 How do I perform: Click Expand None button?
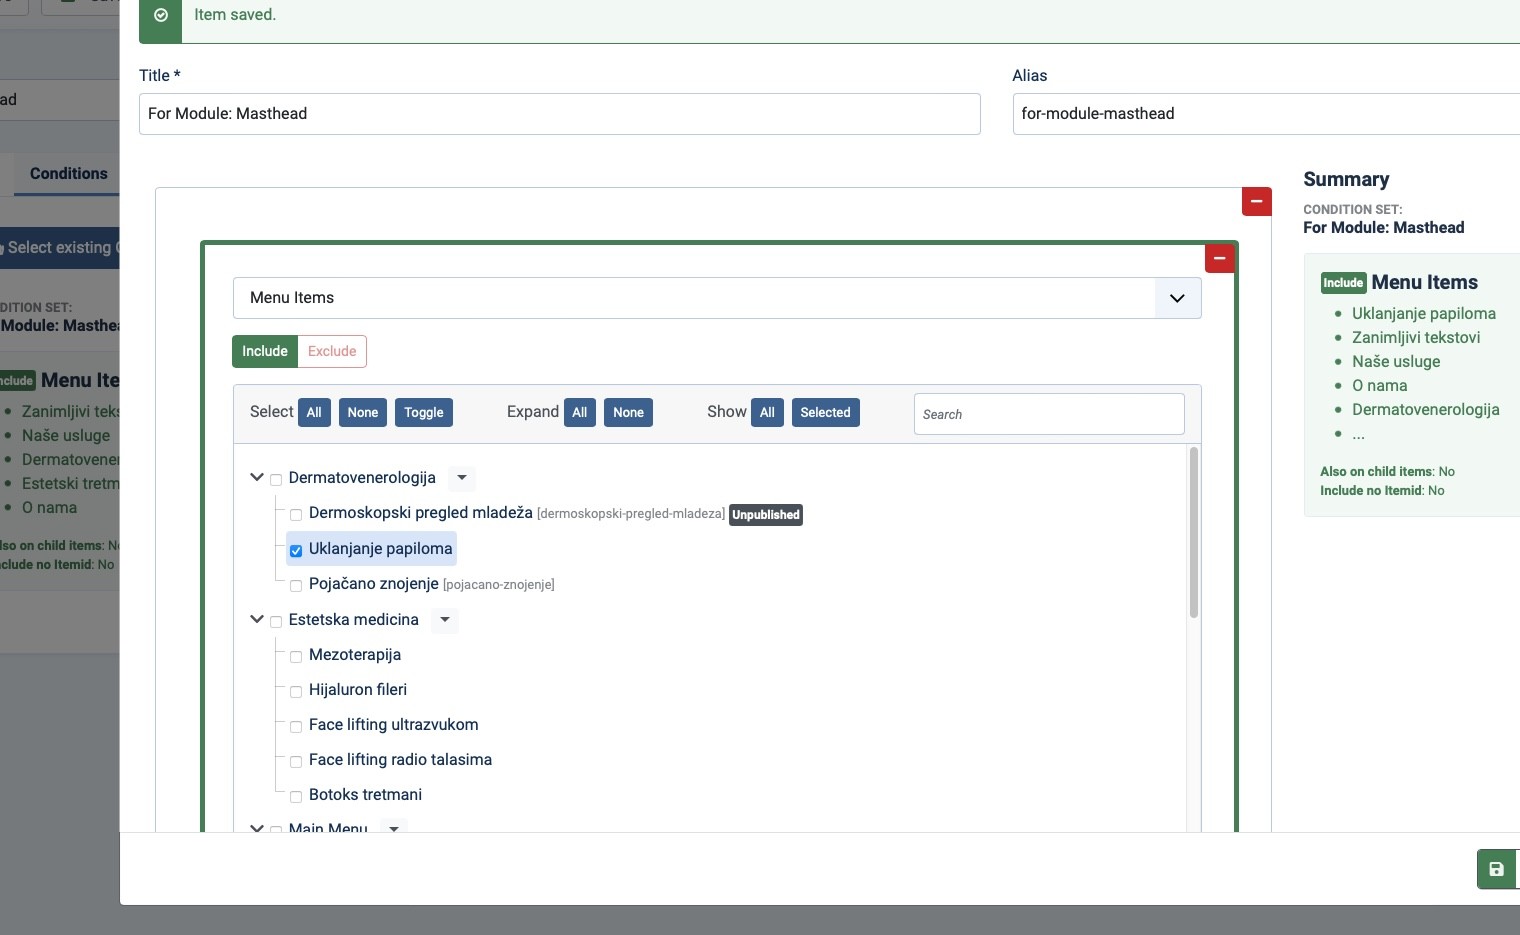point(628,412)
